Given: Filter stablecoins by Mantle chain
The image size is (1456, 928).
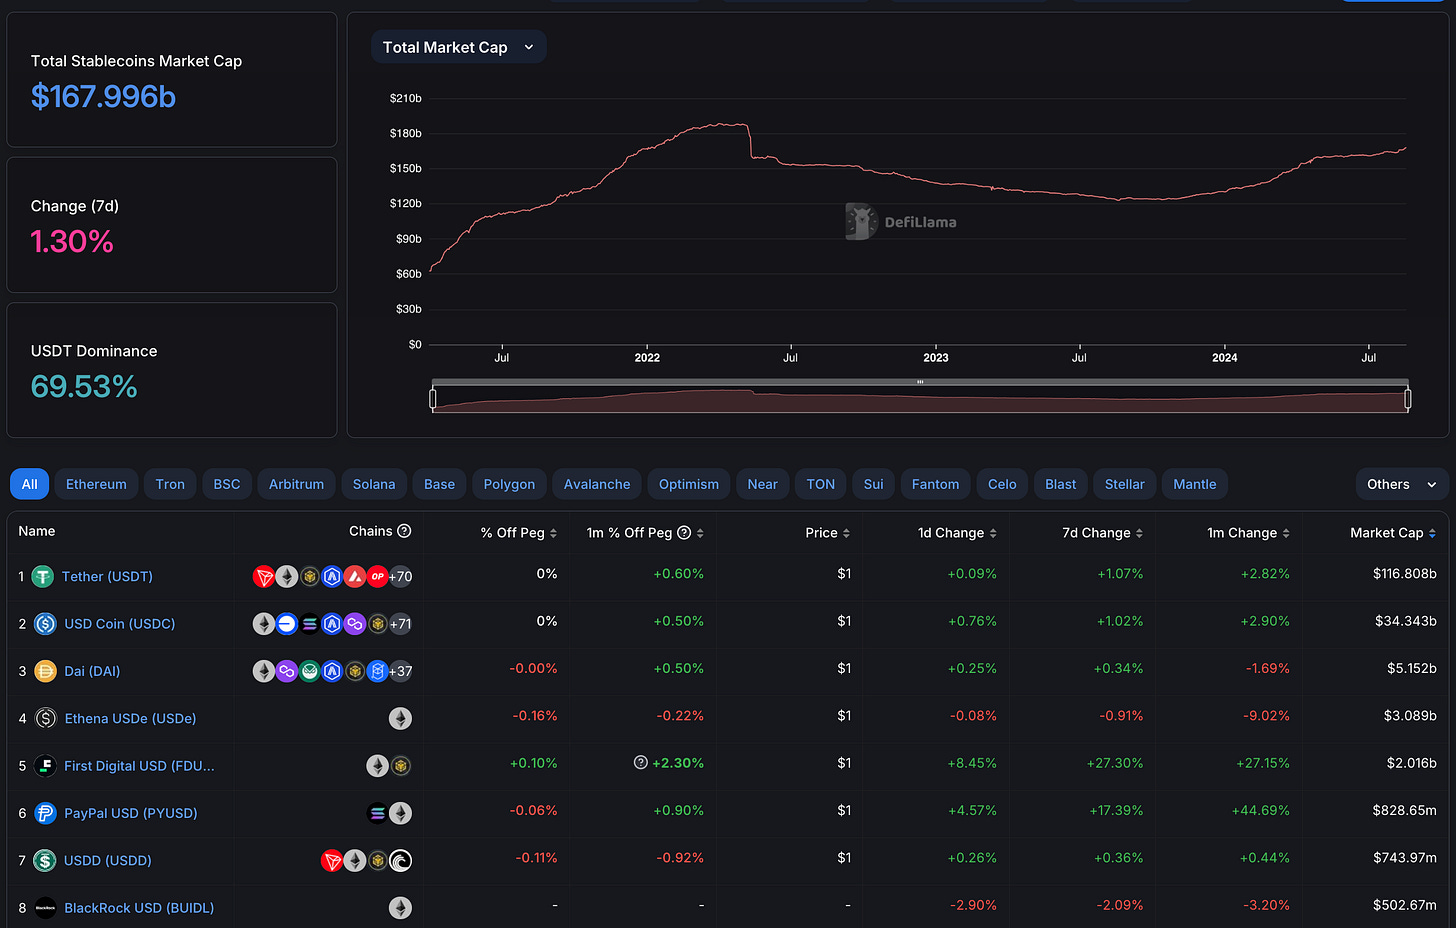Looking at the screenshot, I should click(x=1195, y=484).
